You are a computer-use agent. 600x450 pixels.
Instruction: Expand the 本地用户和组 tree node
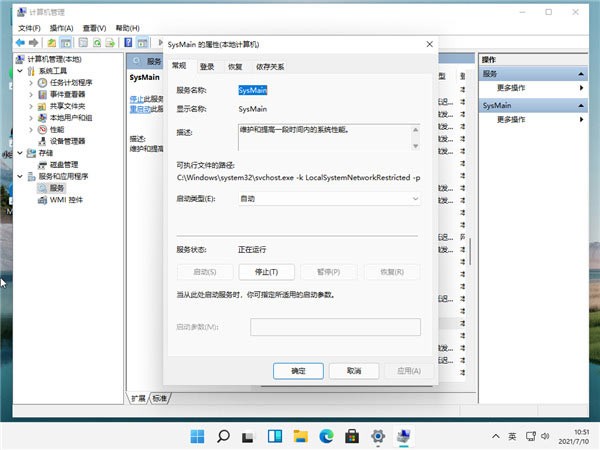pos(31,118)
